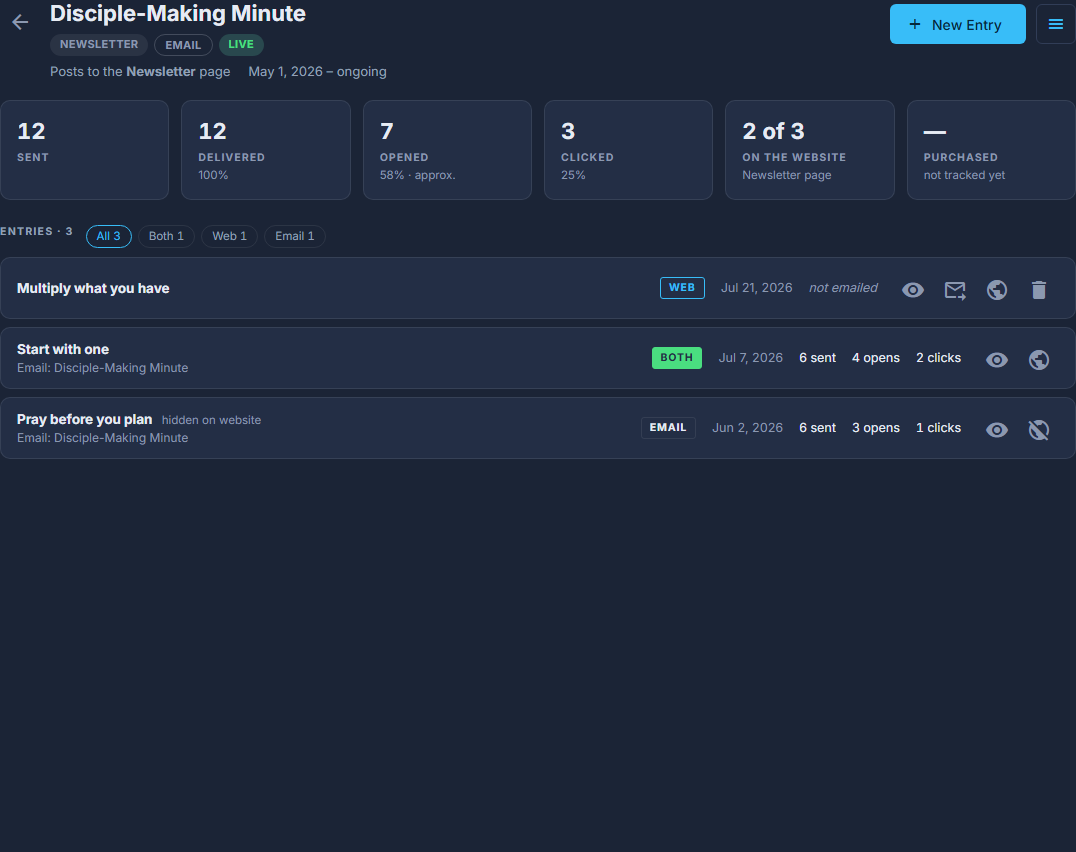This screenshot has width=1076, height=852.
Task: Go back using the left arrow
Action: pyautogui.click(x=20, y=23)
